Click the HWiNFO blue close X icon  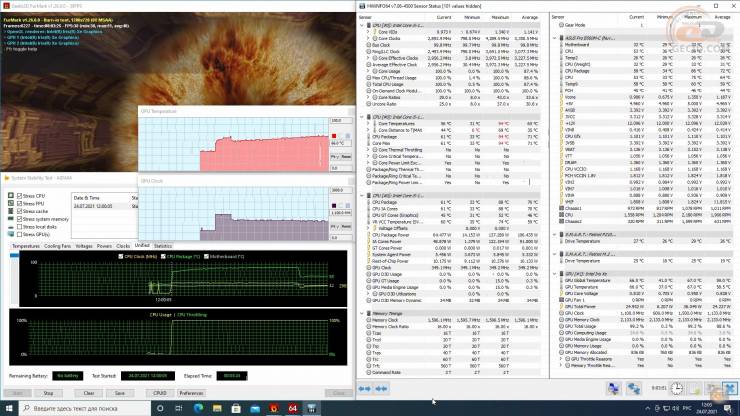coord(731,388)
